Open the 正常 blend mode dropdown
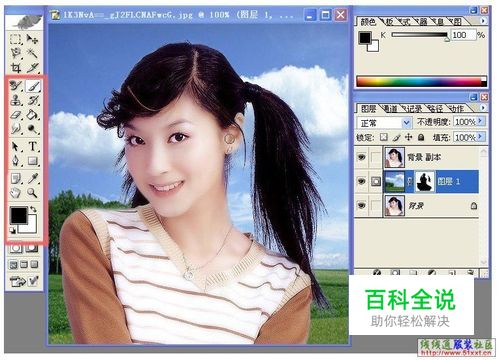 384,123
